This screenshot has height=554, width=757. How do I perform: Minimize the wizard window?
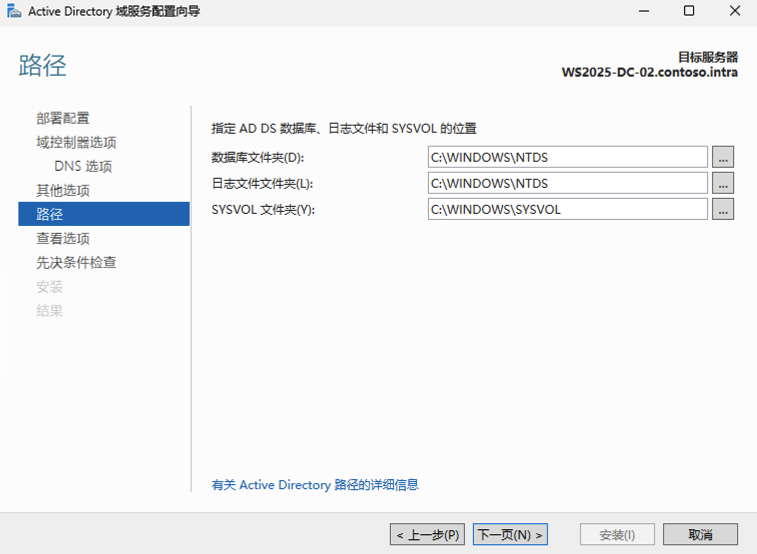(x=644, y=11)
